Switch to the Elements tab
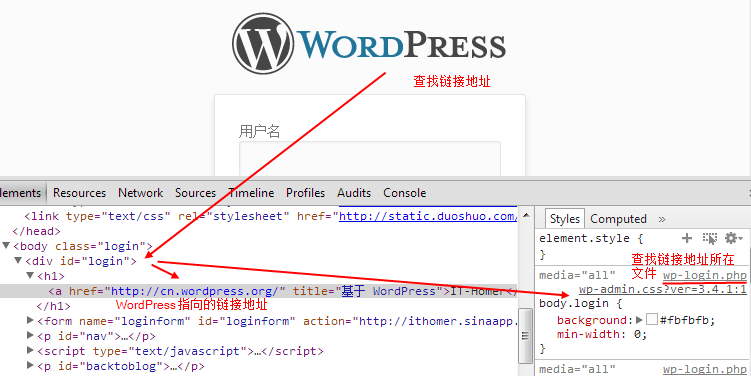This screenshot has width=751, height=376. (20, 193)
